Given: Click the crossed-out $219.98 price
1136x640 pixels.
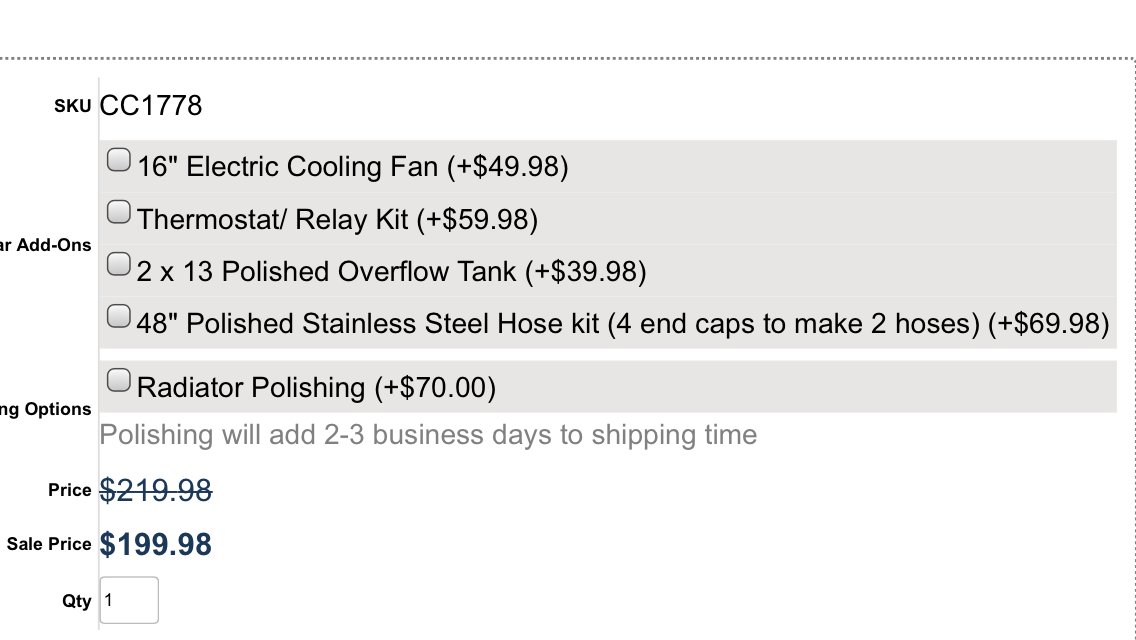Looking at the screenshot, I should coord(156,491).
